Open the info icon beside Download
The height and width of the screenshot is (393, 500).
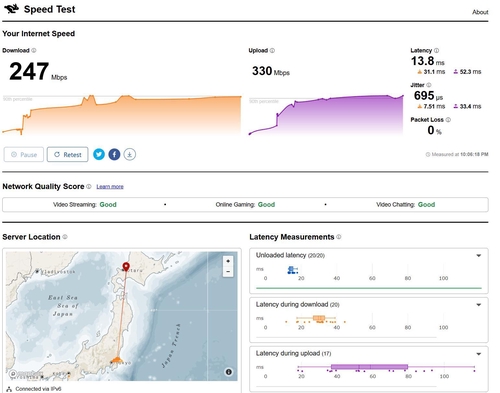[x=34, y=50]
